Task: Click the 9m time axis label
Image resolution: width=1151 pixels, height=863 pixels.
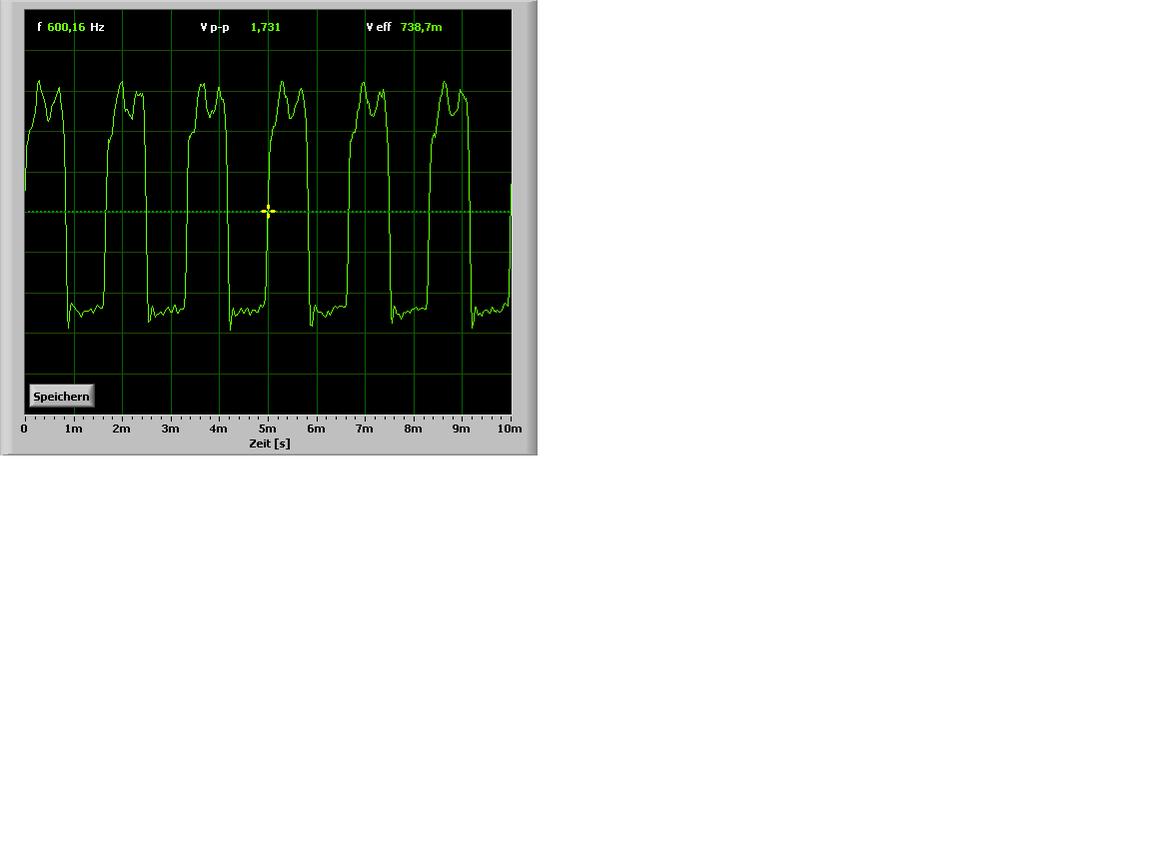Action: point(461,429)
